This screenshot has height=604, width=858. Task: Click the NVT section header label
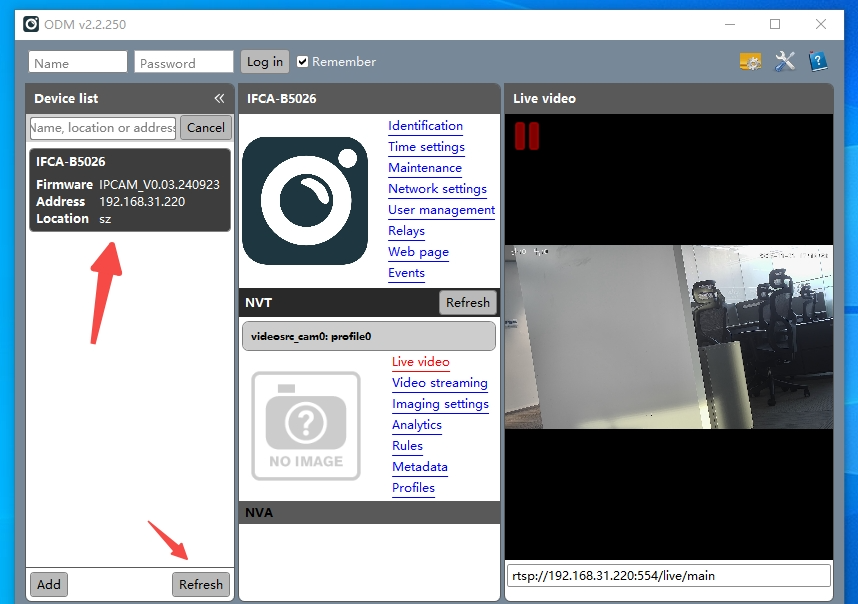tap(258, 303)
